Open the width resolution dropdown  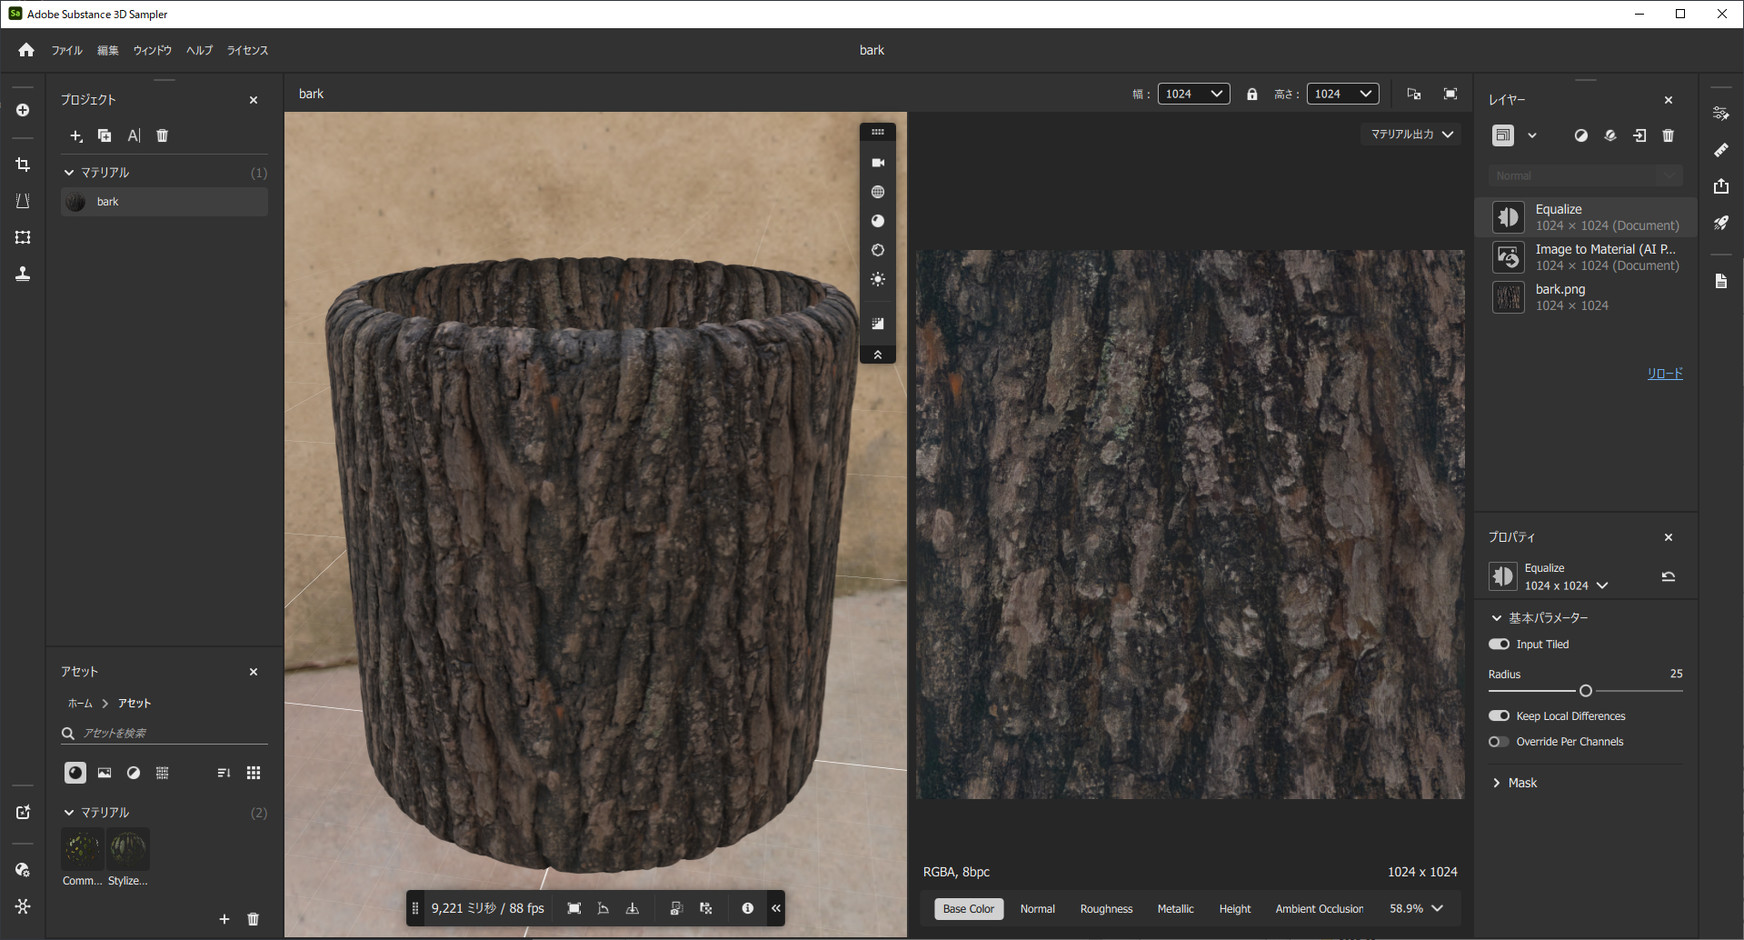pyautogui.click(x=1194, y=94)
